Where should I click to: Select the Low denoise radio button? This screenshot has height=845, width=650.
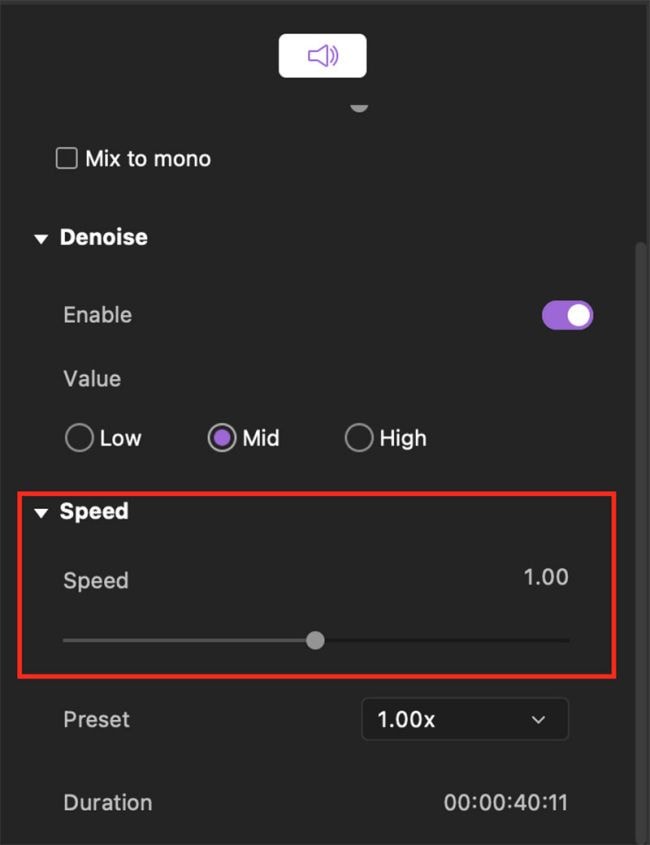(78, 438)
